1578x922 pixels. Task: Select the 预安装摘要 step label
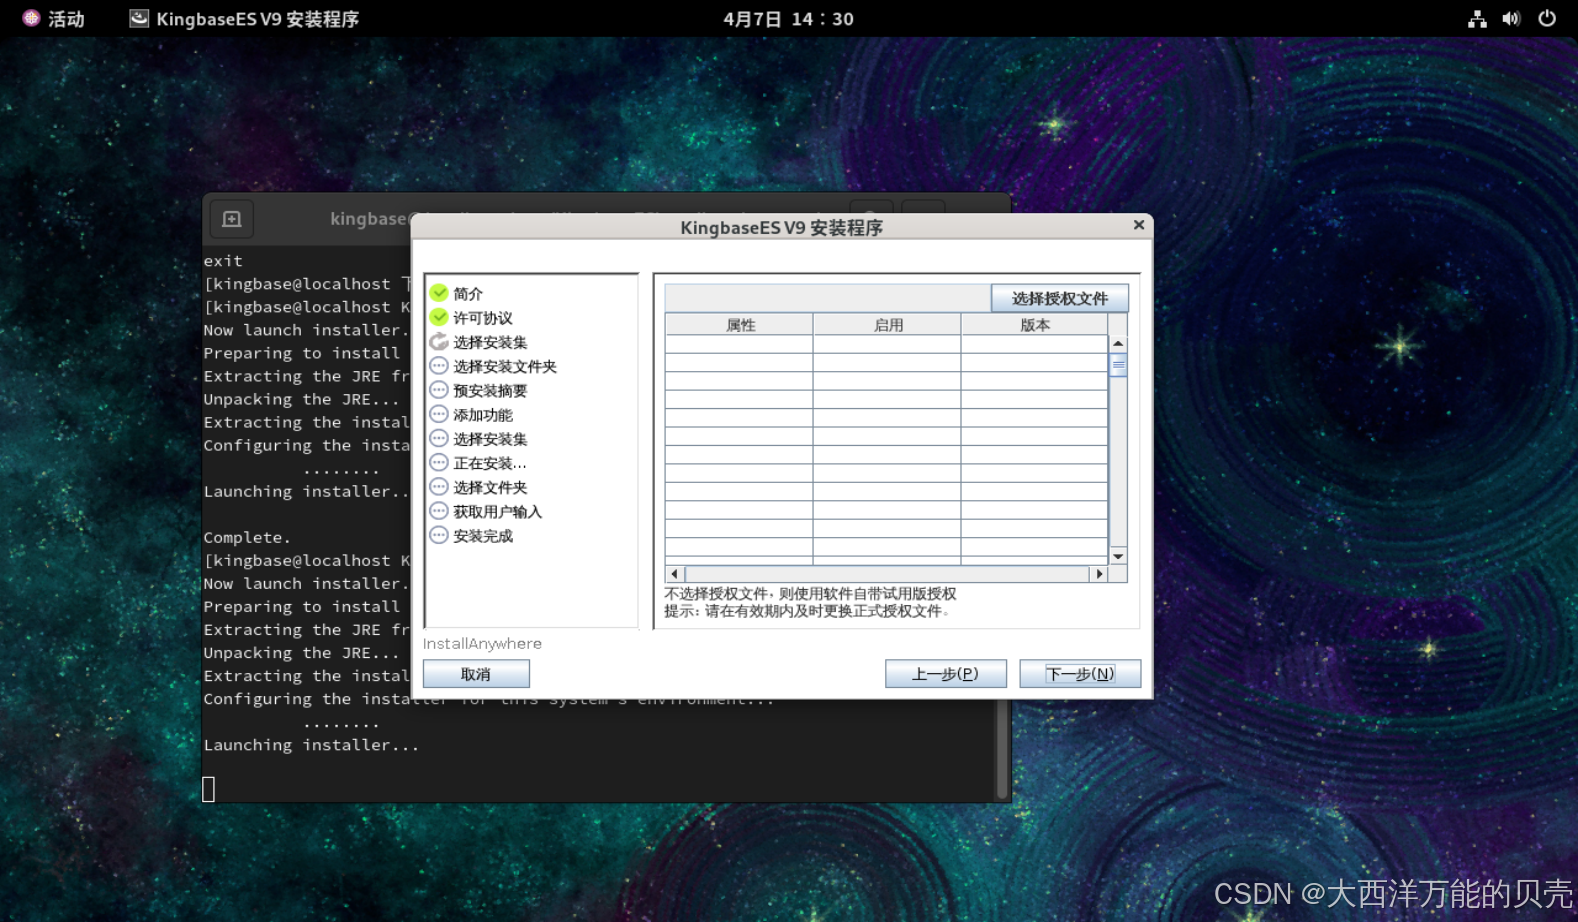(490, 391)
